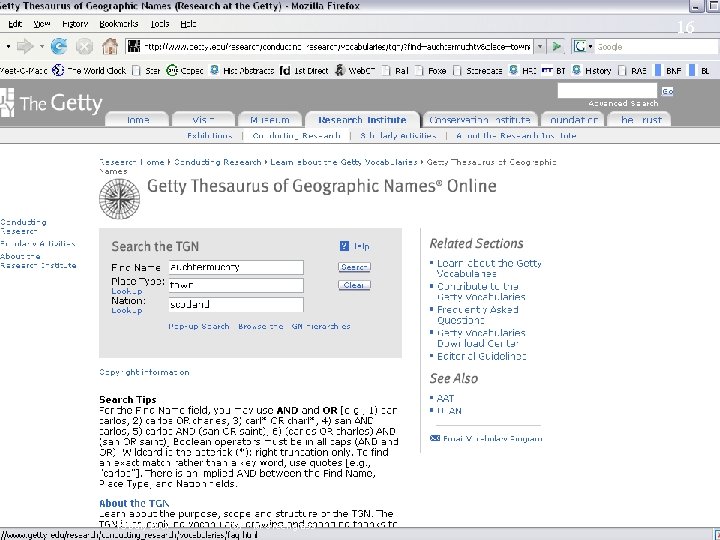Open the Foxe bookmark

(x=430, y=71)
